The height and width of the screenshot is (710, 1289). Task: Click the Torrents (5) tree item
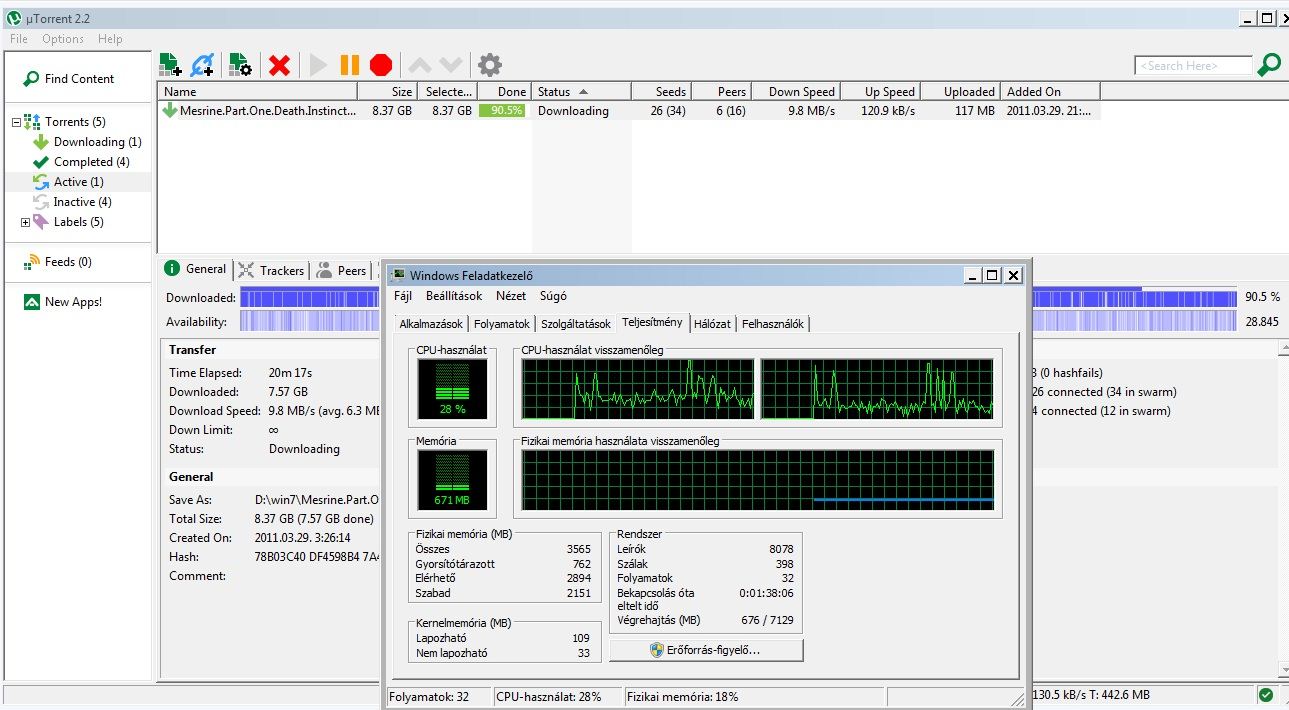tap(65, 122)
